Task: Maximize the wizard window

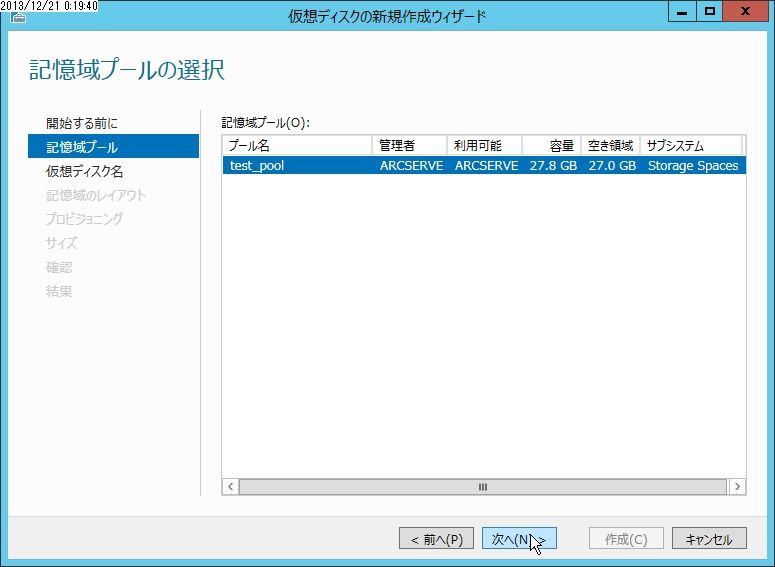Action: coord(710,12)
